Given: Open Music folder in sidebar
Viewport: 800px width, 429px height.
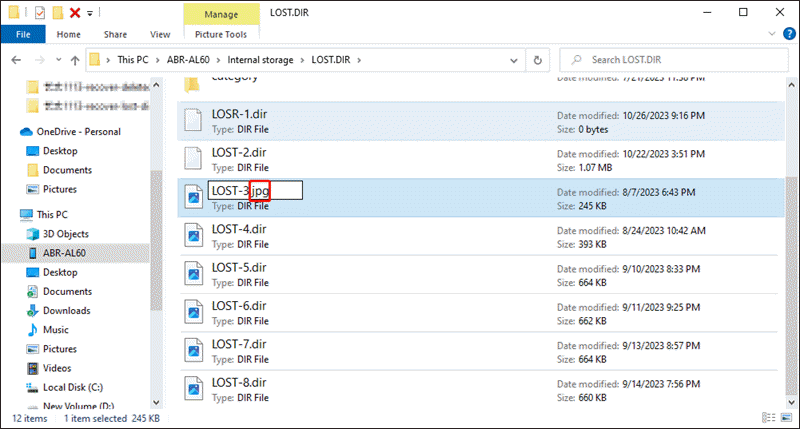Looking at the screenshot, I should pyautogui.click(x=56, y=330).
